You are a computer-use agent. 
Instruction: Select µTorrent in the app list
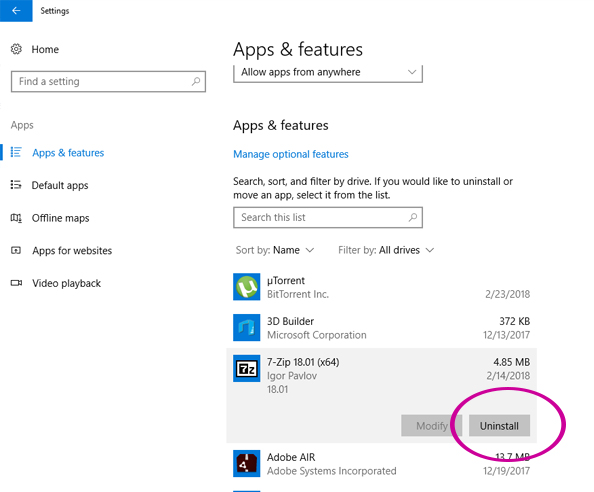[381, 287]
